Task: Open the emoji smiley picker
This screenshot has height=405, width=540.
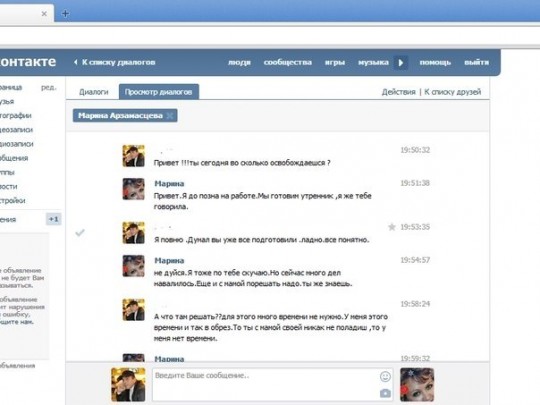Action: (385, 376)
